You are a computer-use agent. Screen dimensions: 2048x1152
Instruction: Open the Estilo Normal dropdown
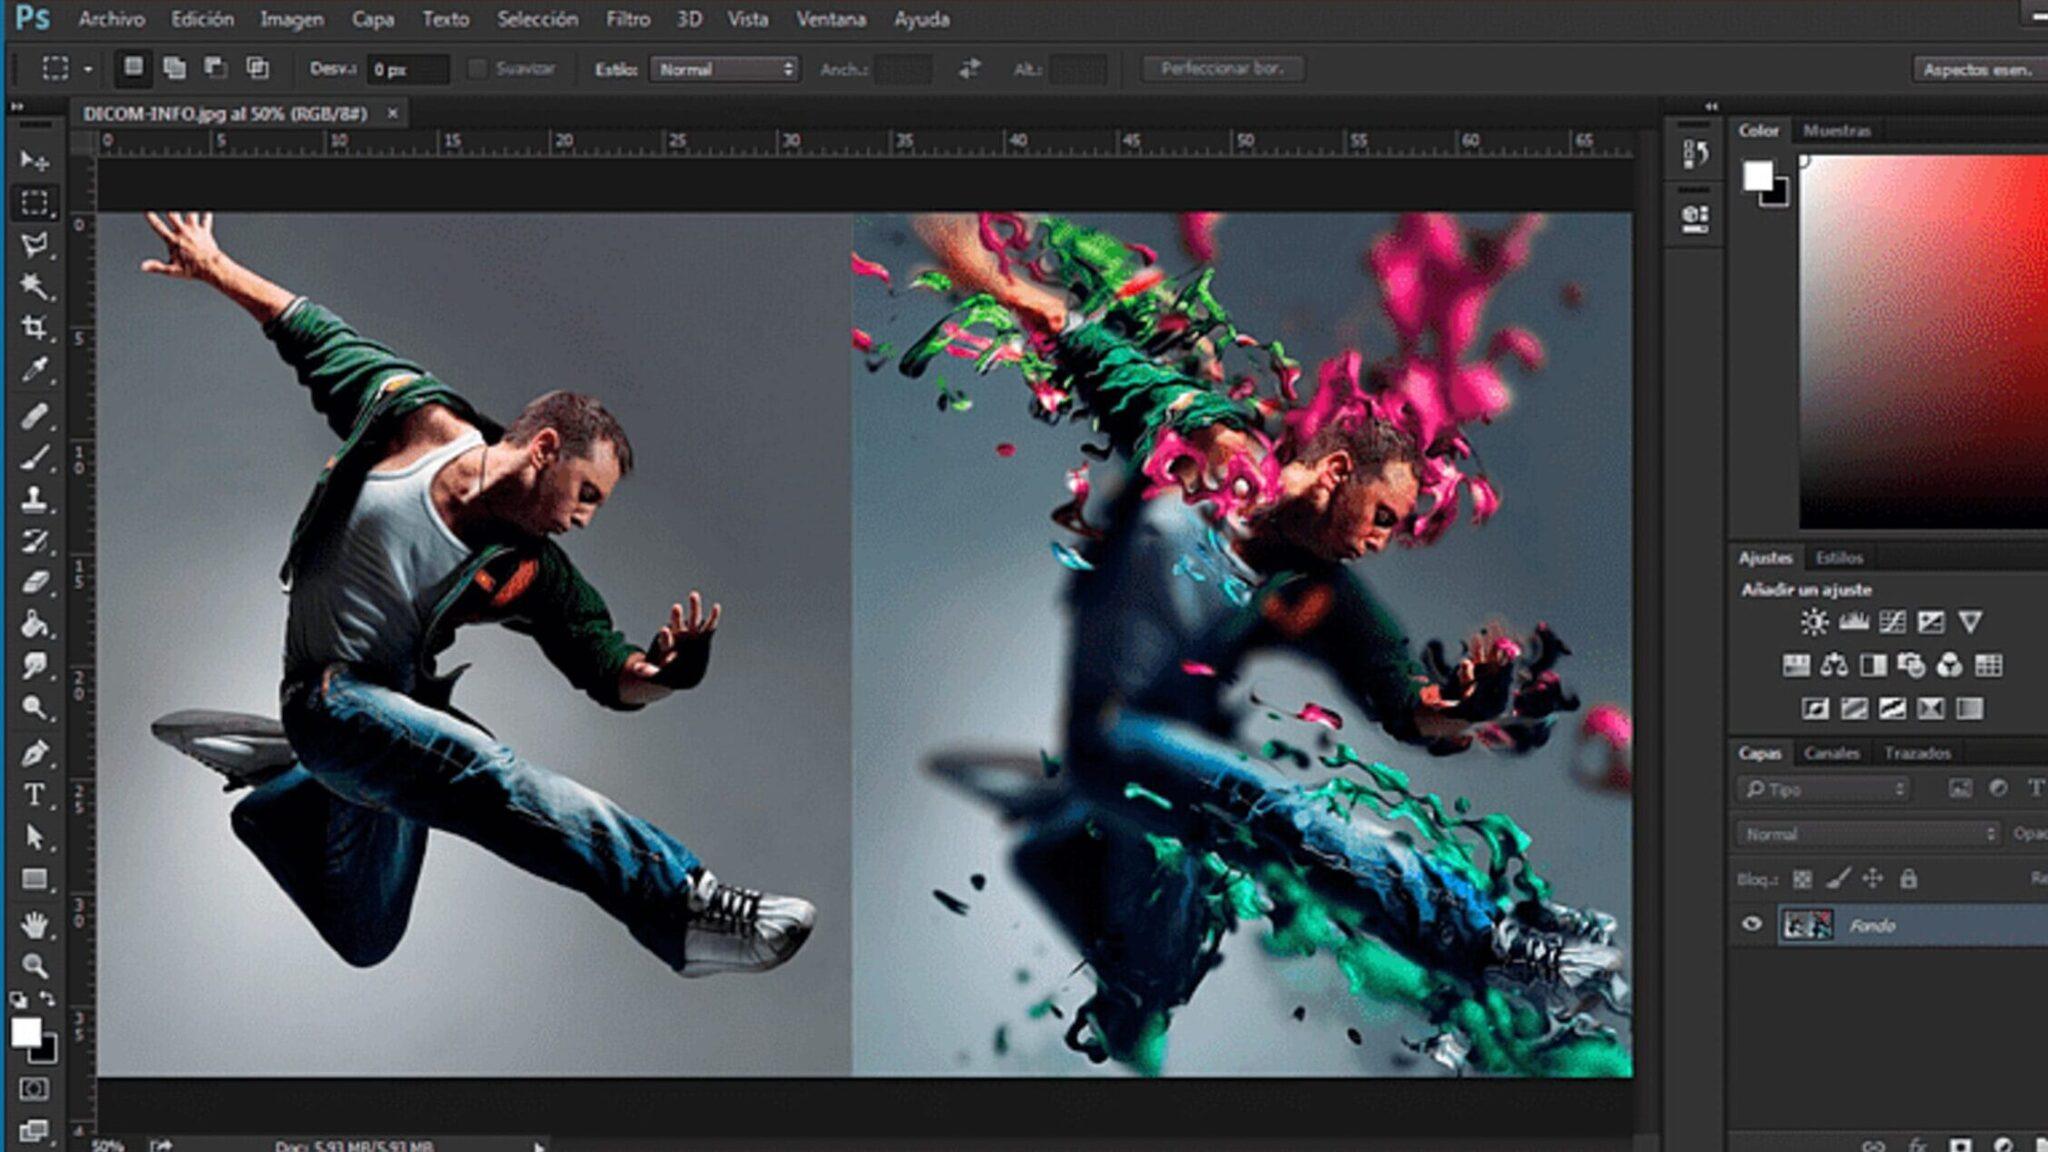click(725, 69)
